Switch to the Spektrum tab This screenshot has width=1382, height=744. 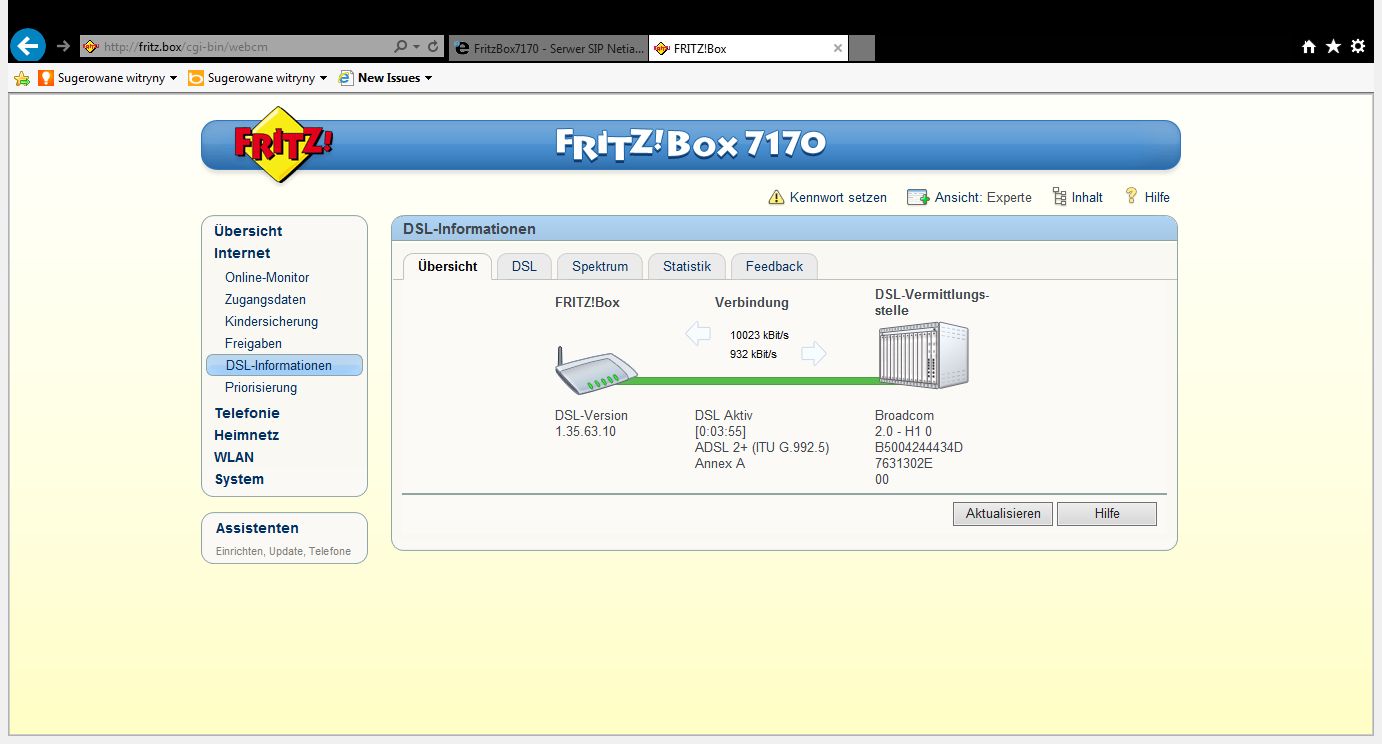[600, 266]
